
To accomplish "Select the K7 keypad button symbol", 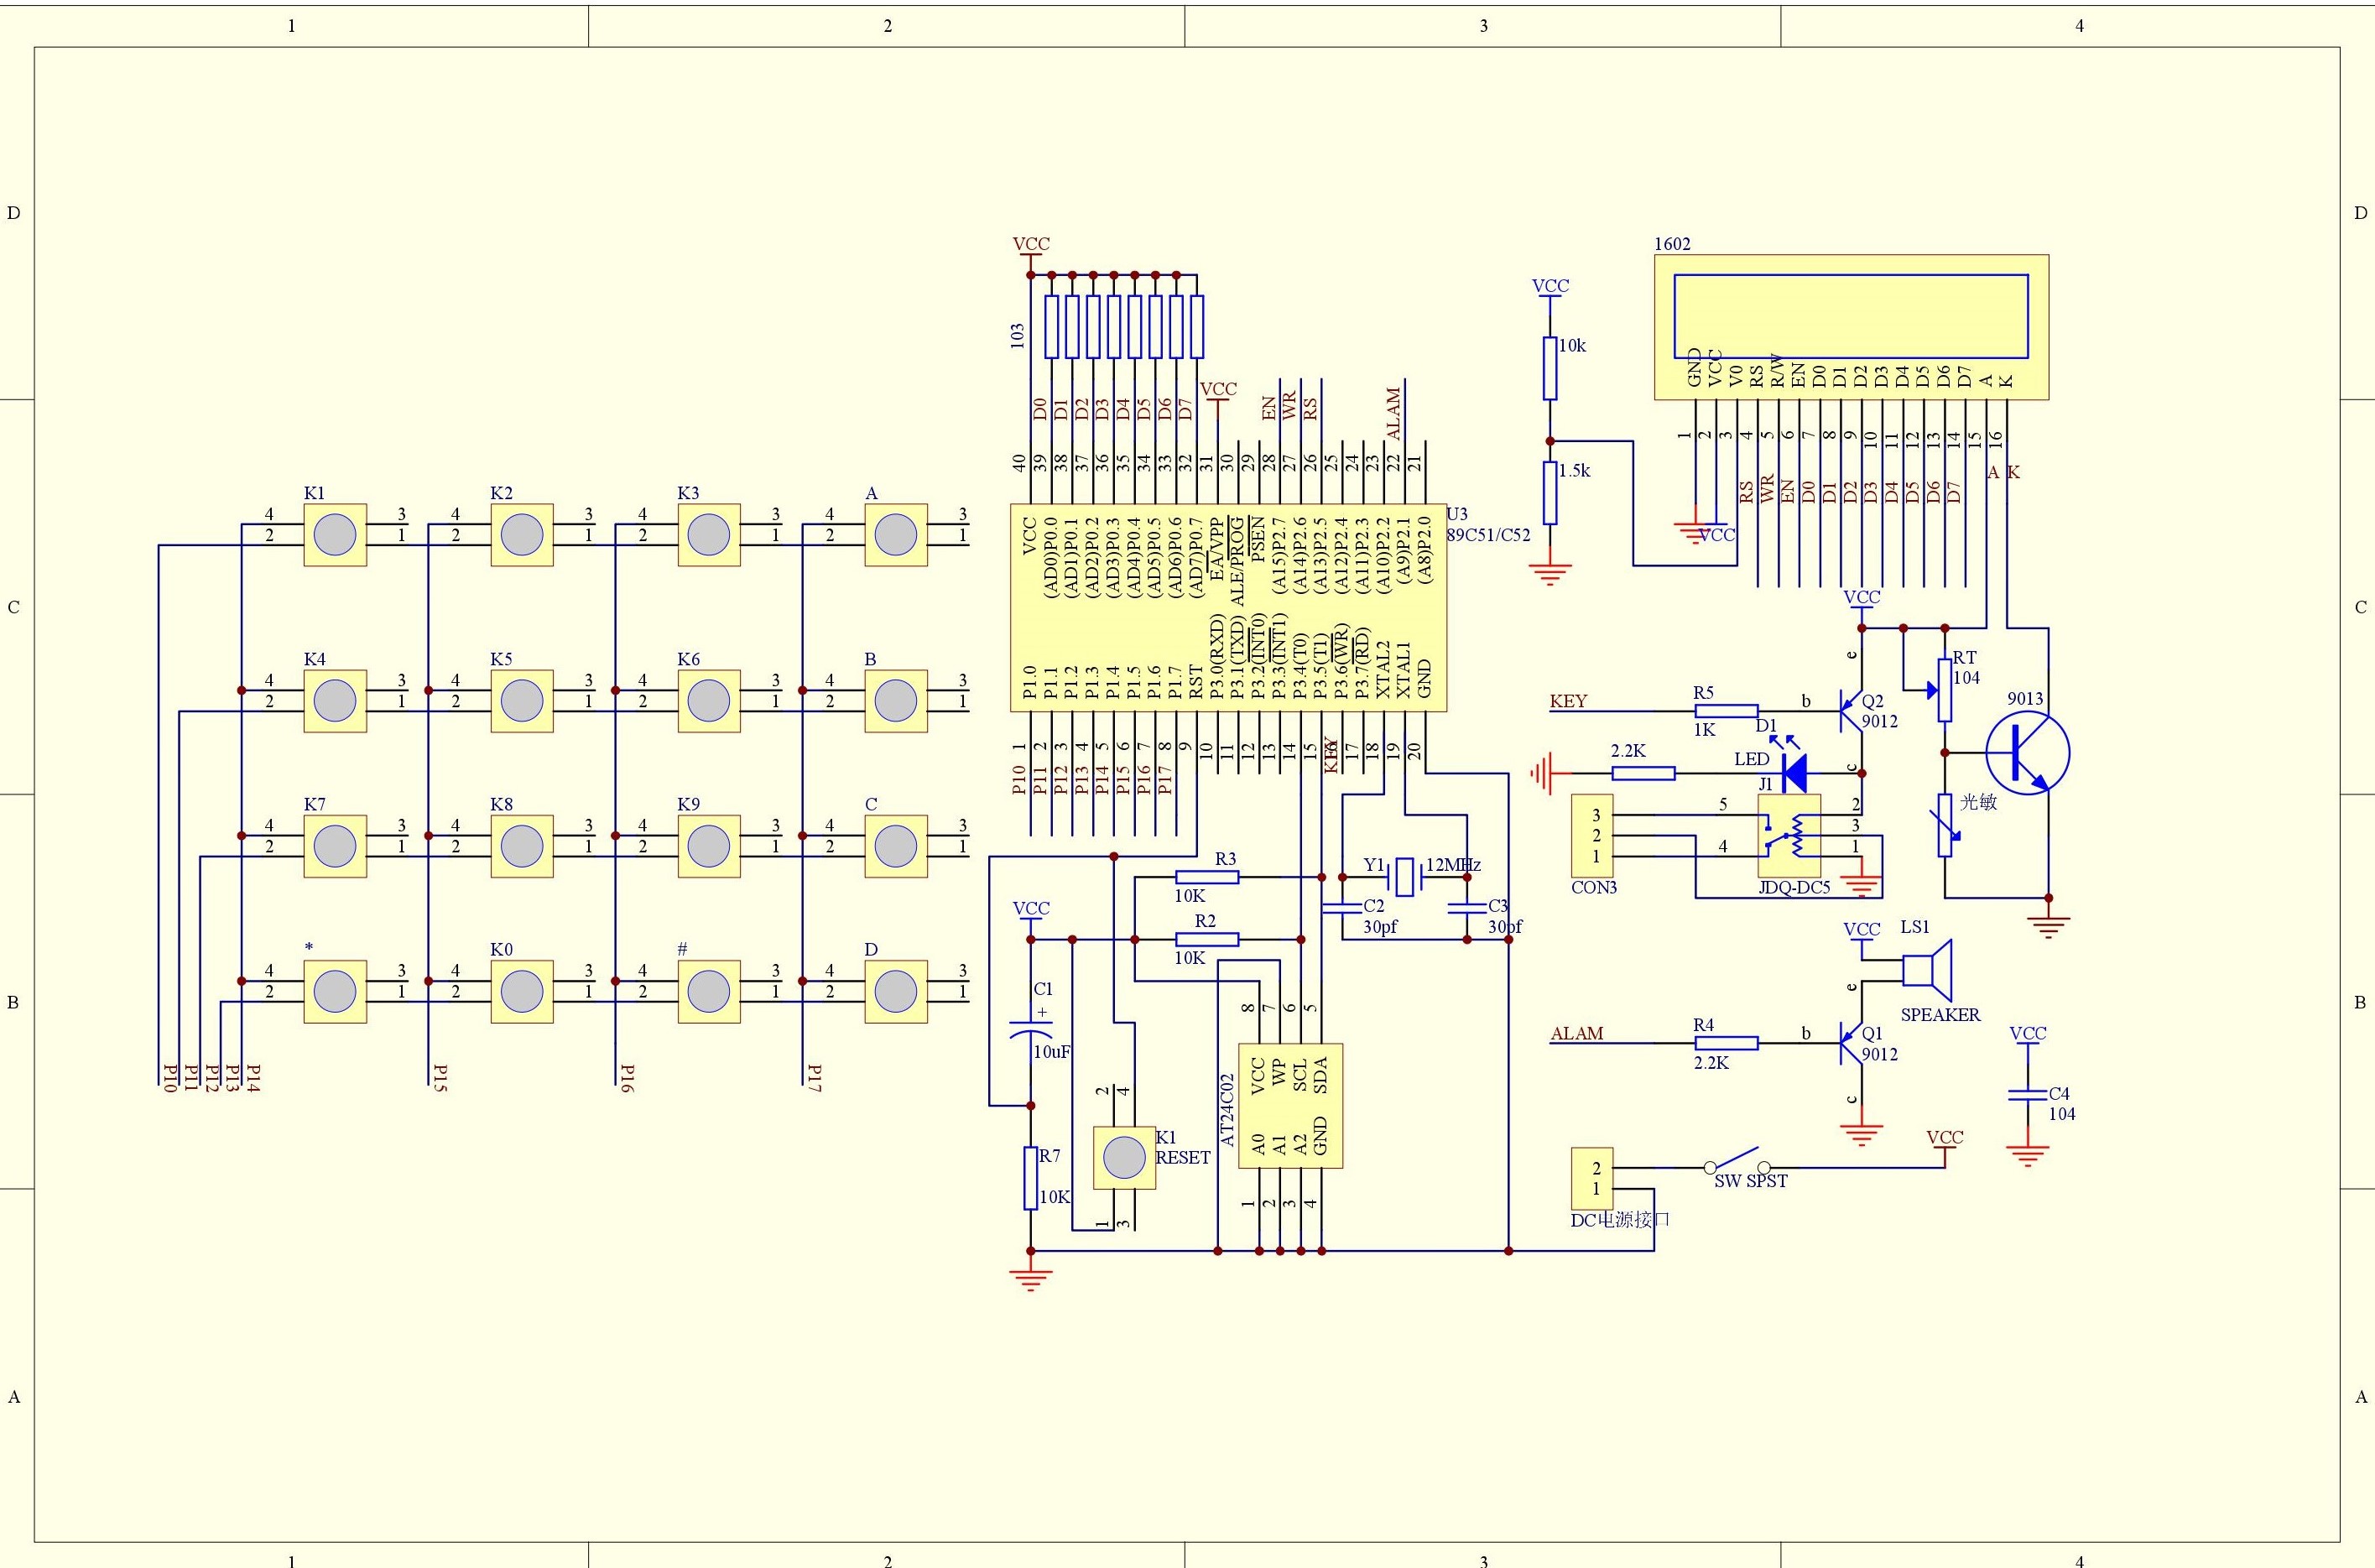I will pyautogui.click(x=335, y=846).
